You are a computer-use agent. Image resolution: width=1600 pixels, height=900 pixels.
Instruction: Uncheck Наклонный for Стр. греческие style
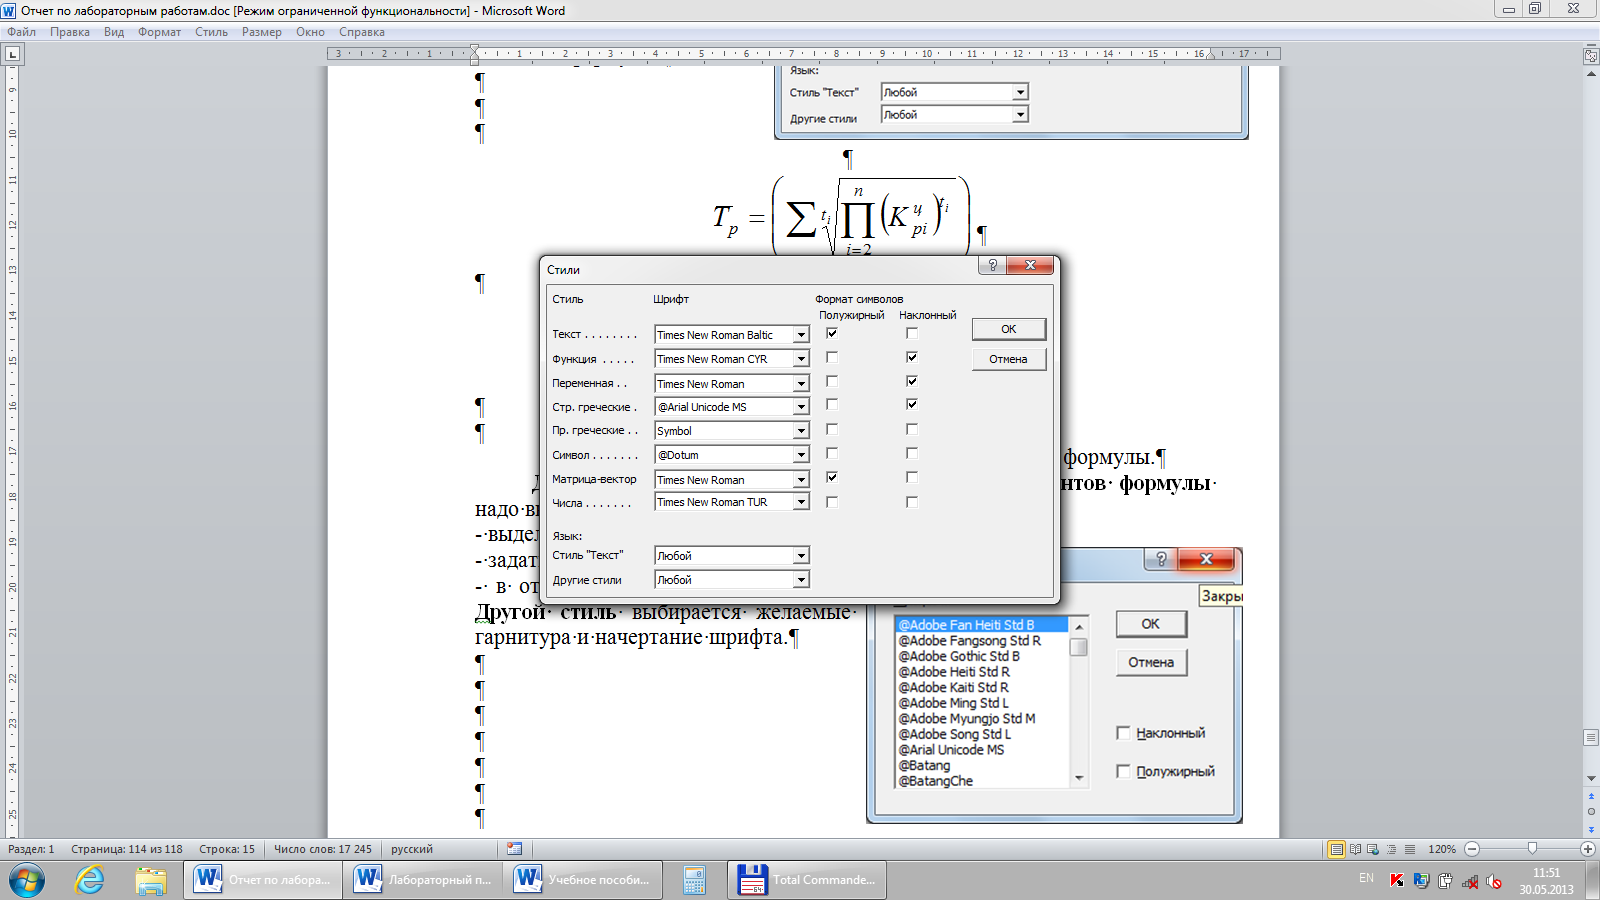912,404
